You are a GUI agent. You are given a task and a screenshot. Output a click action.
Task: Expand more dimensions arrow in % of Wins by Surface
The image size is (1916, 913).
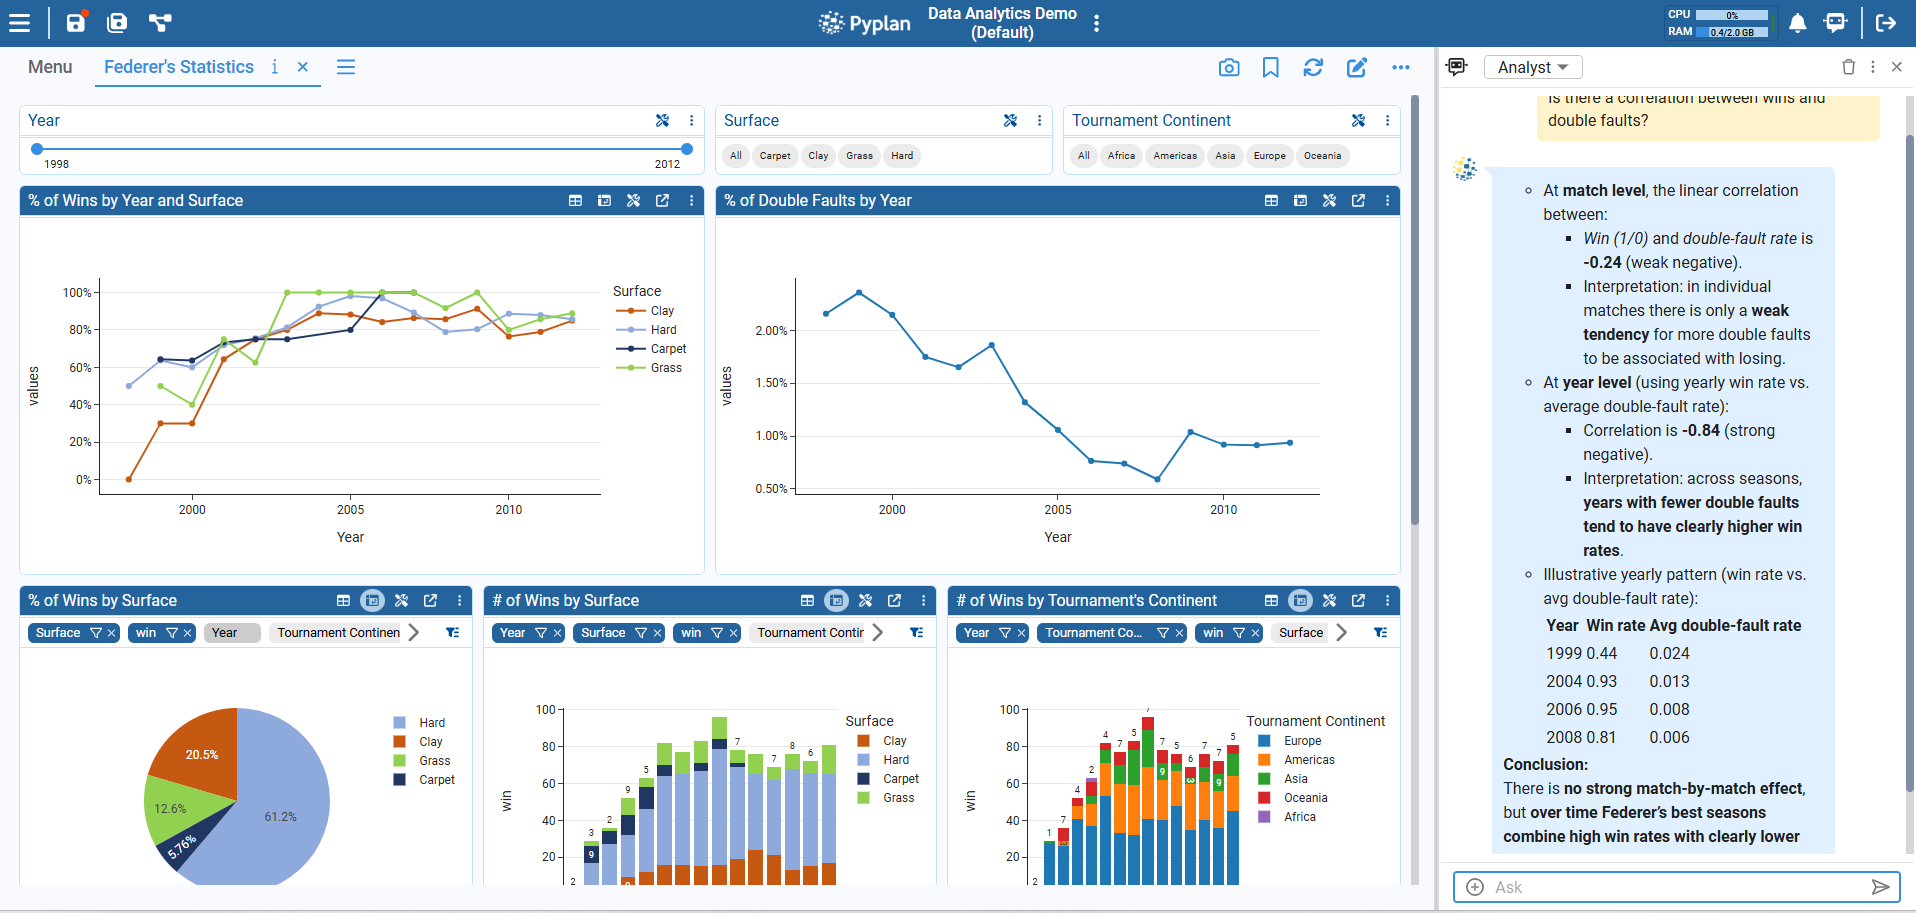414,632
